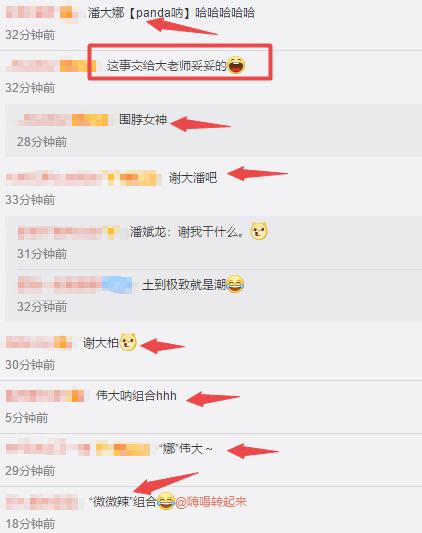Click the crying-laugh emoji after 土到极致就是潮
Viewport: 422px width, 533px height.
click(235, 284)
